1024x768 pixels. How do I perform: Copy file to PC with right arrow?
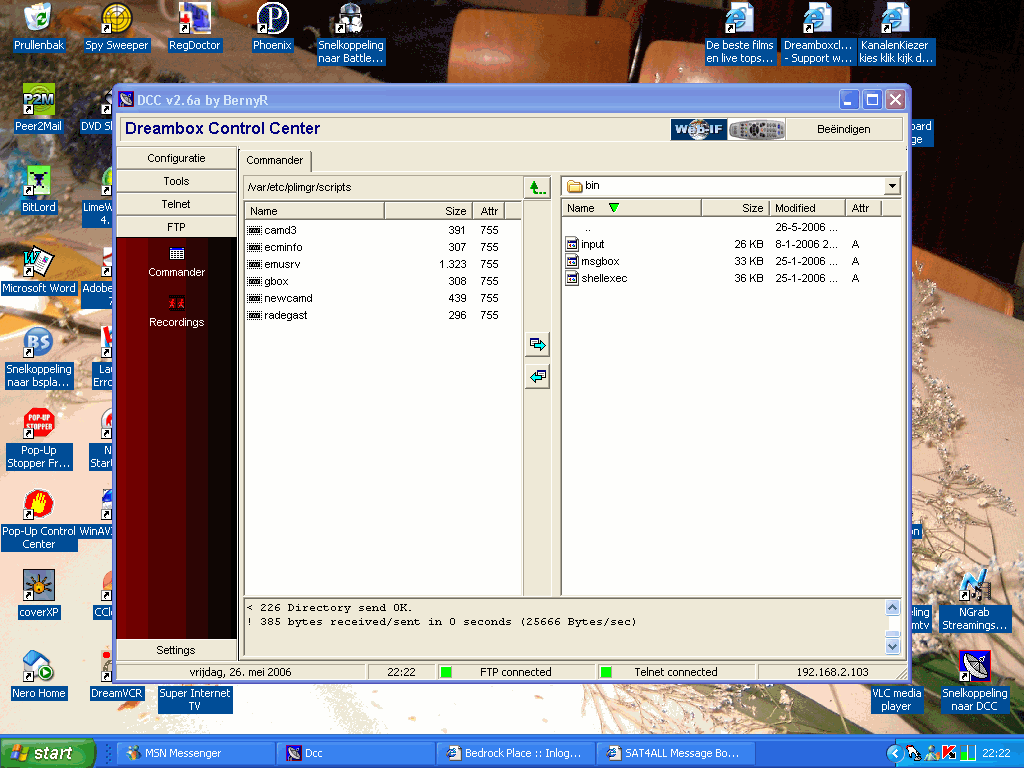(537, 344)
